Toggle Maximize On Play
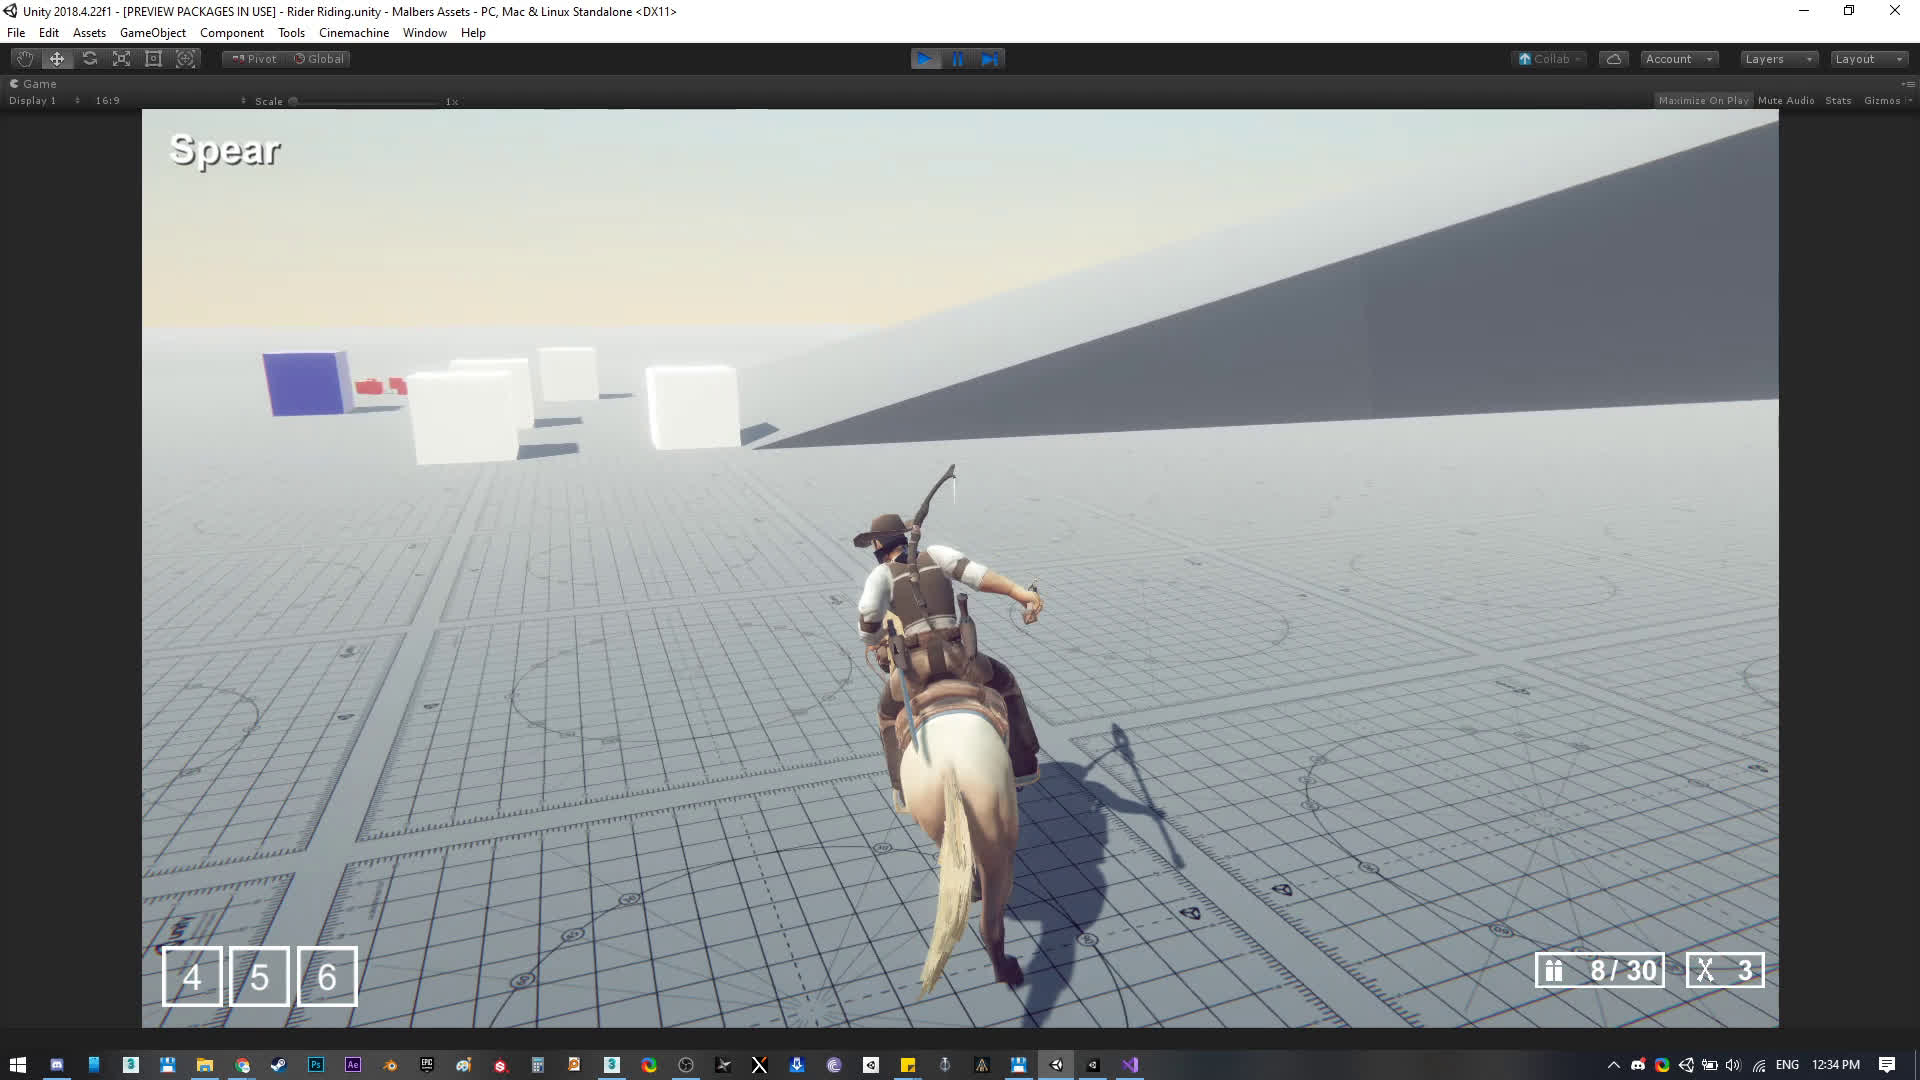Viewport: 1920px width, 1080px height. [1703, 101]
